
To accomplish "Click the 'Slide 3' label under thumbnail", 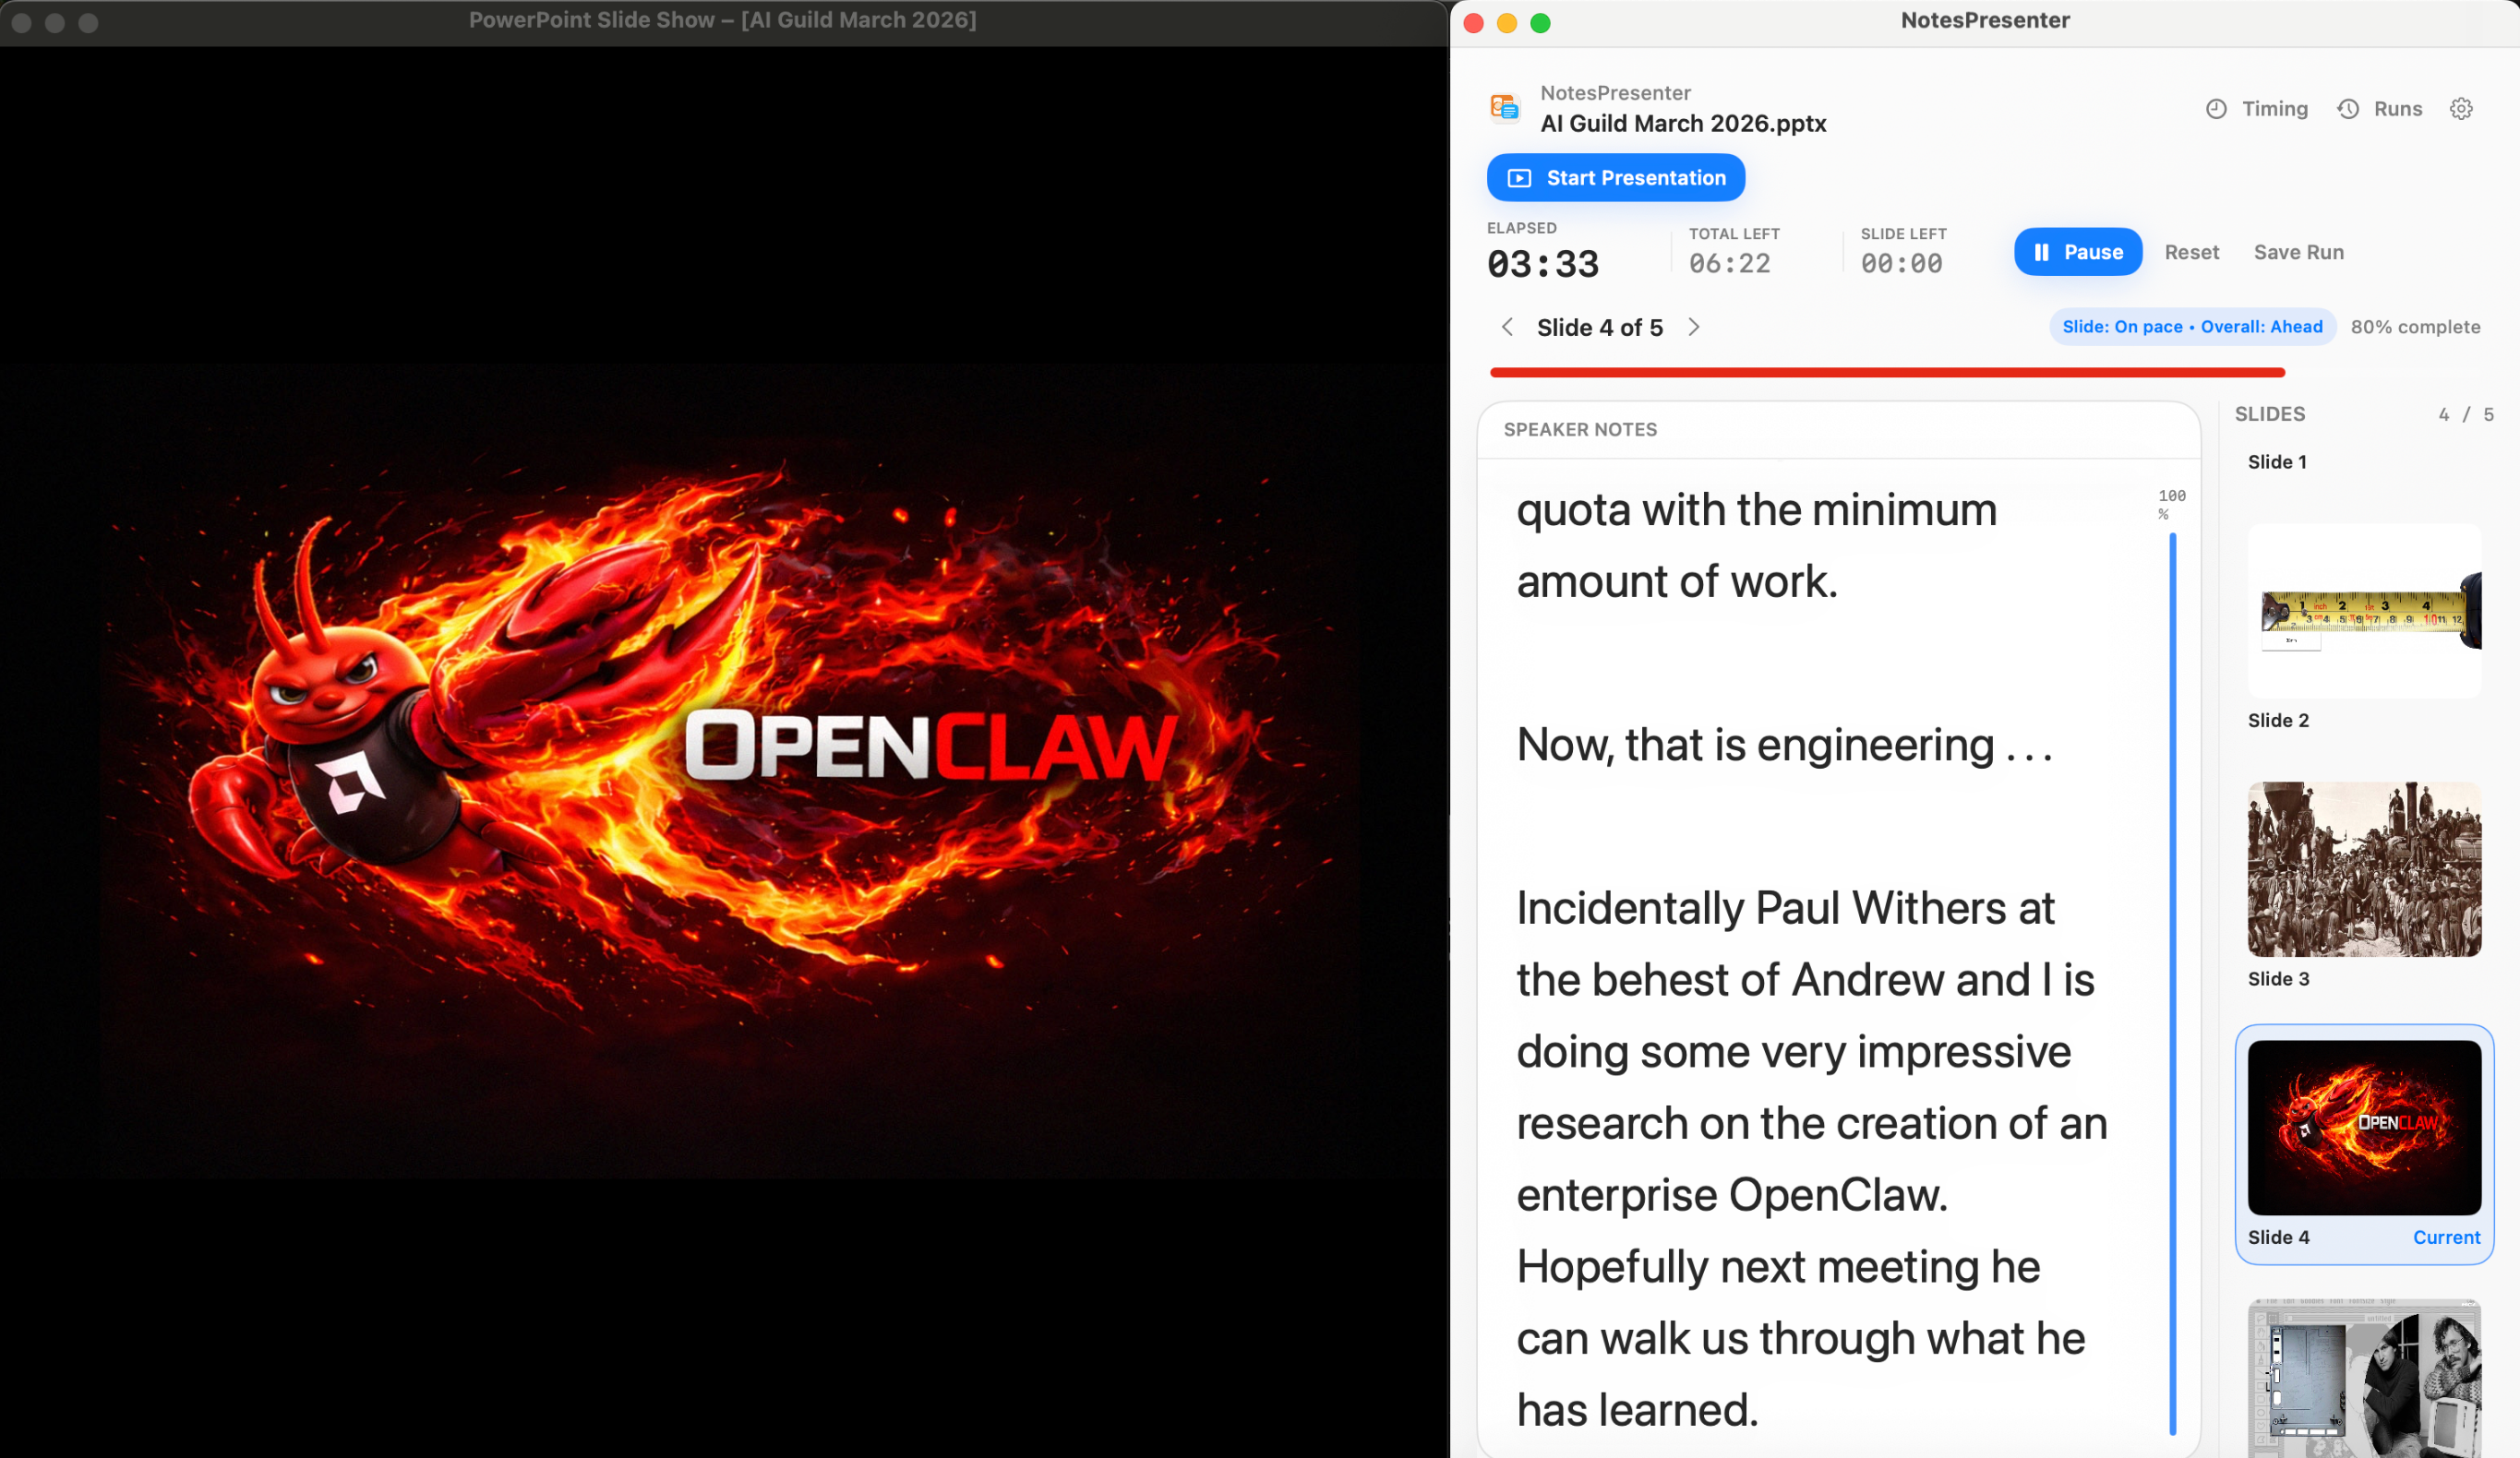I will (2278, 979).
